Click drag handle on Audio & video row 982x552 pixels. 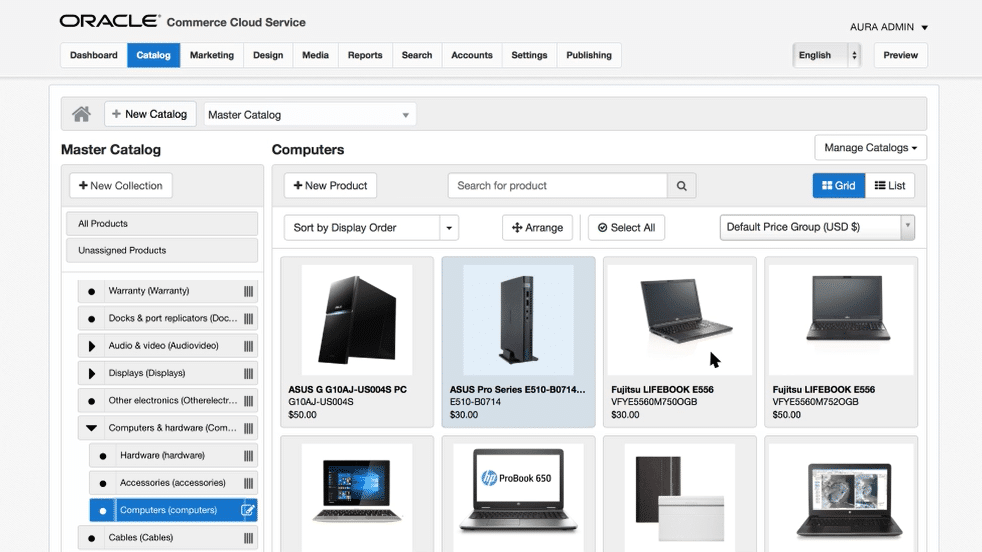click(249, 346)
